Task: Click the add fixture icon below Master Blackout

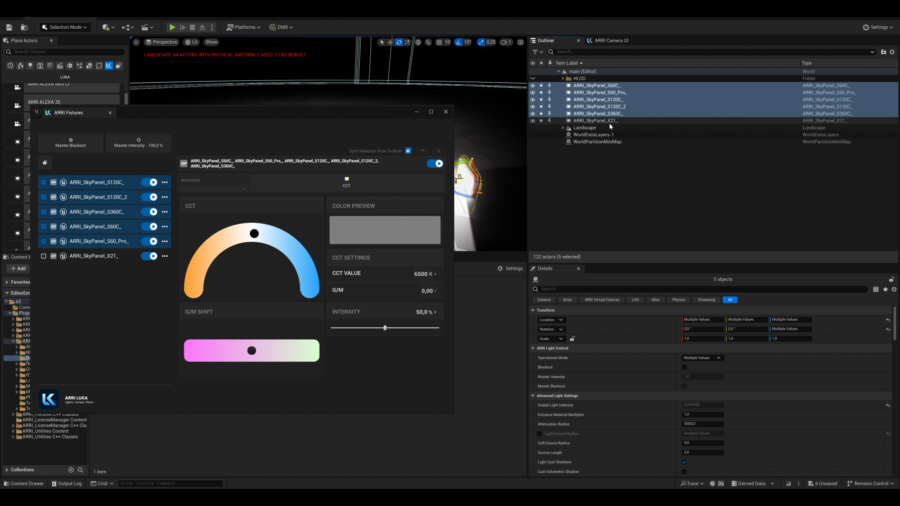Action: [x=45, y=163]
